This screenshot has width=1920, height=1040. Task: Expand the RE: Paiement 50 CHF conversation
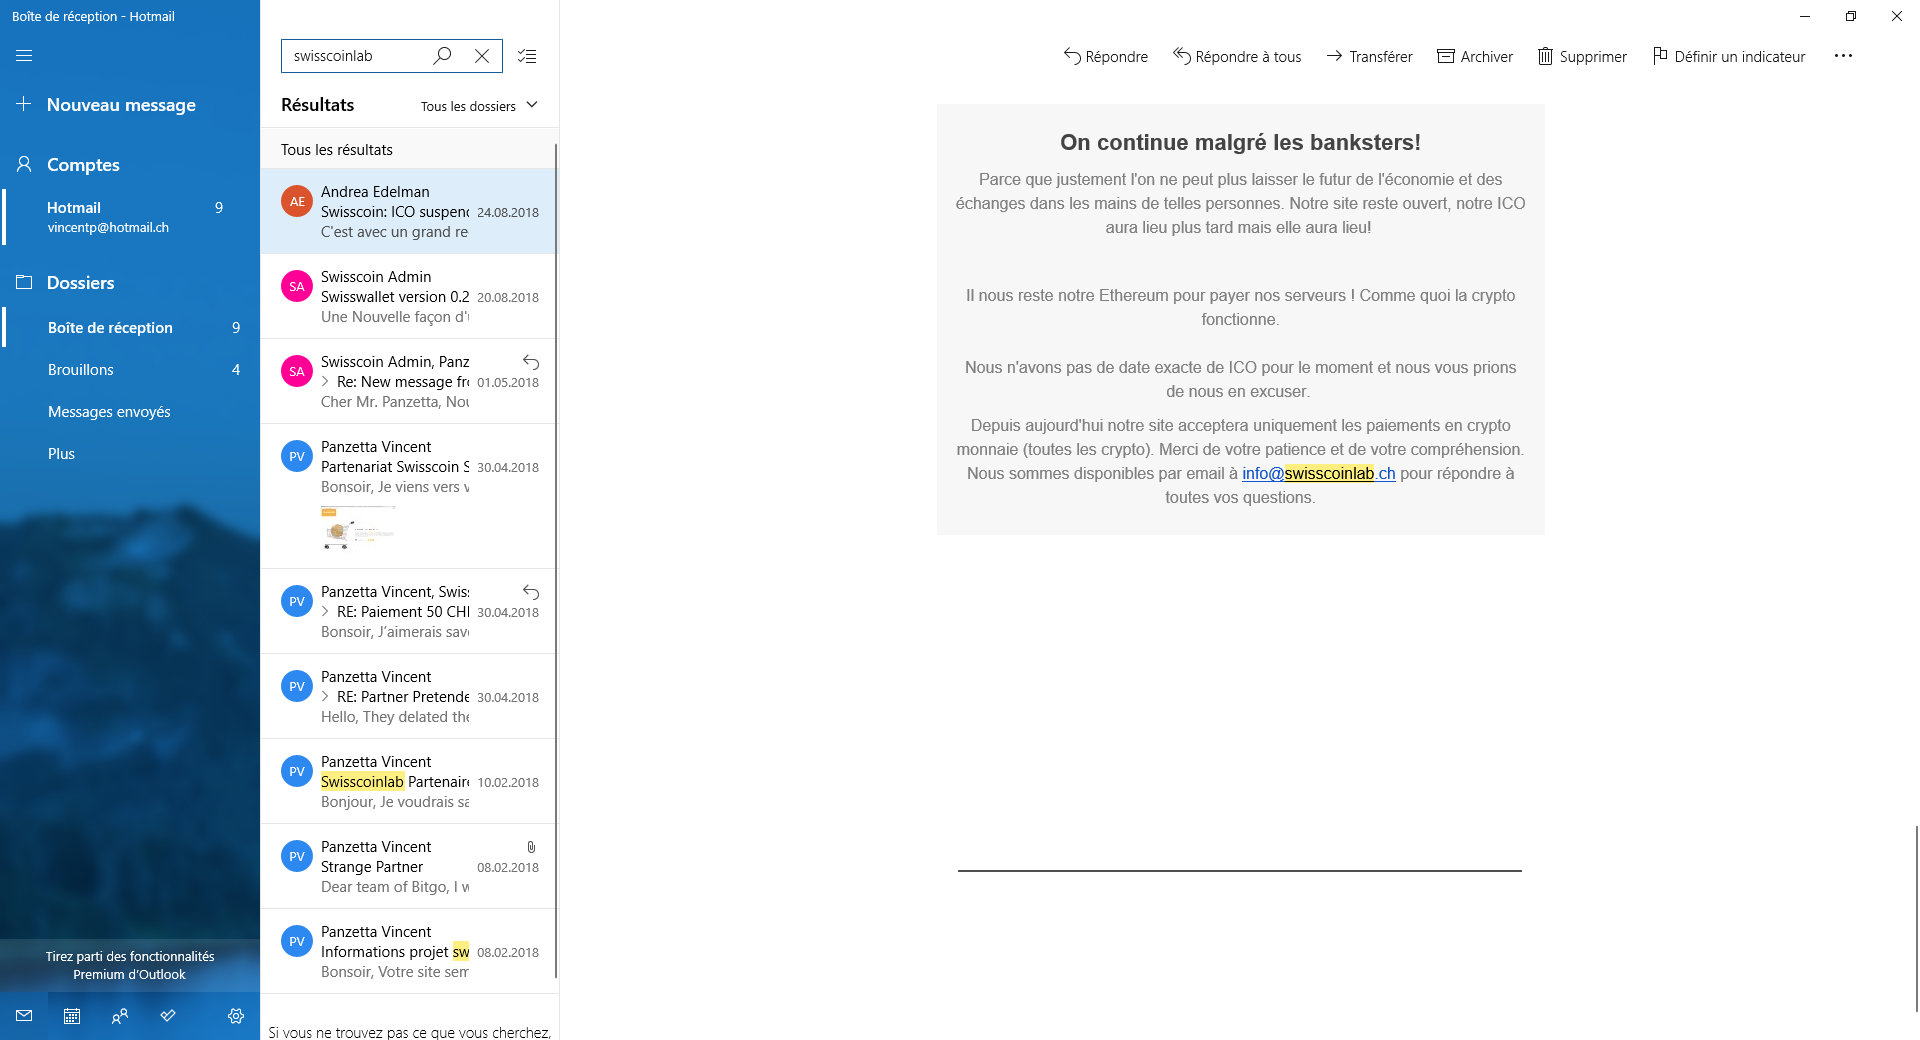tap(325, 612)
